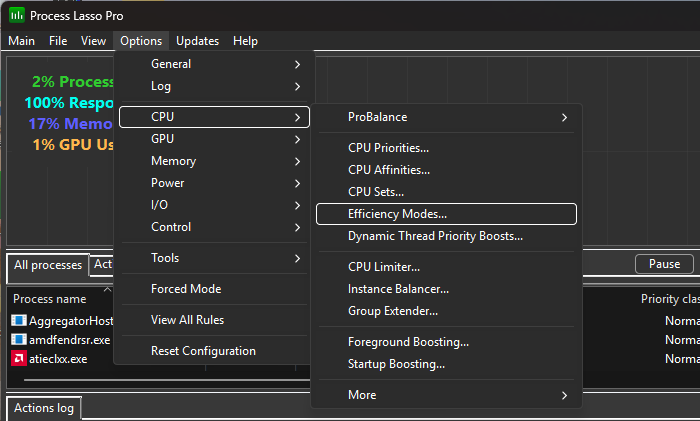
Task: Click the atieclxx.exe AMD icon
Action: pyautogui.click(x=19, y=359)
